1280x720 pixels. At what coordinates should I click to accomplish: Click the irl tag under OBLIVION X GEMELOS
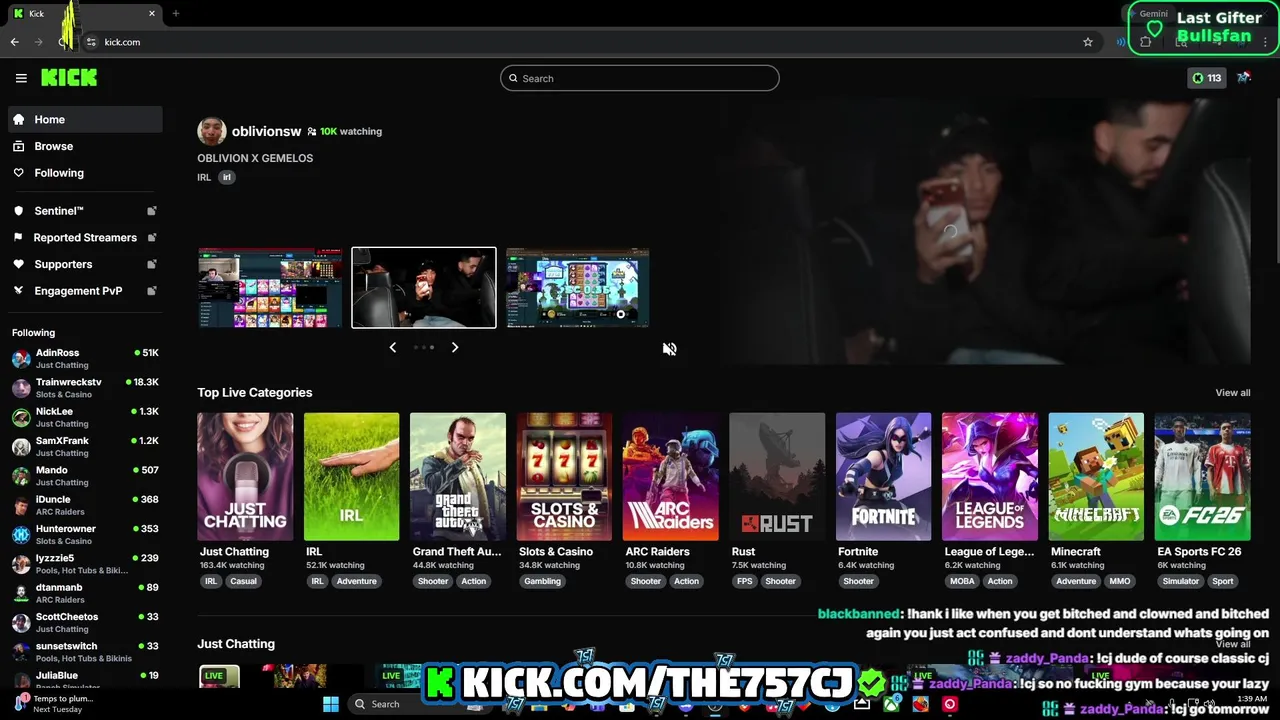pyautogui.click(x=226, y=177)
